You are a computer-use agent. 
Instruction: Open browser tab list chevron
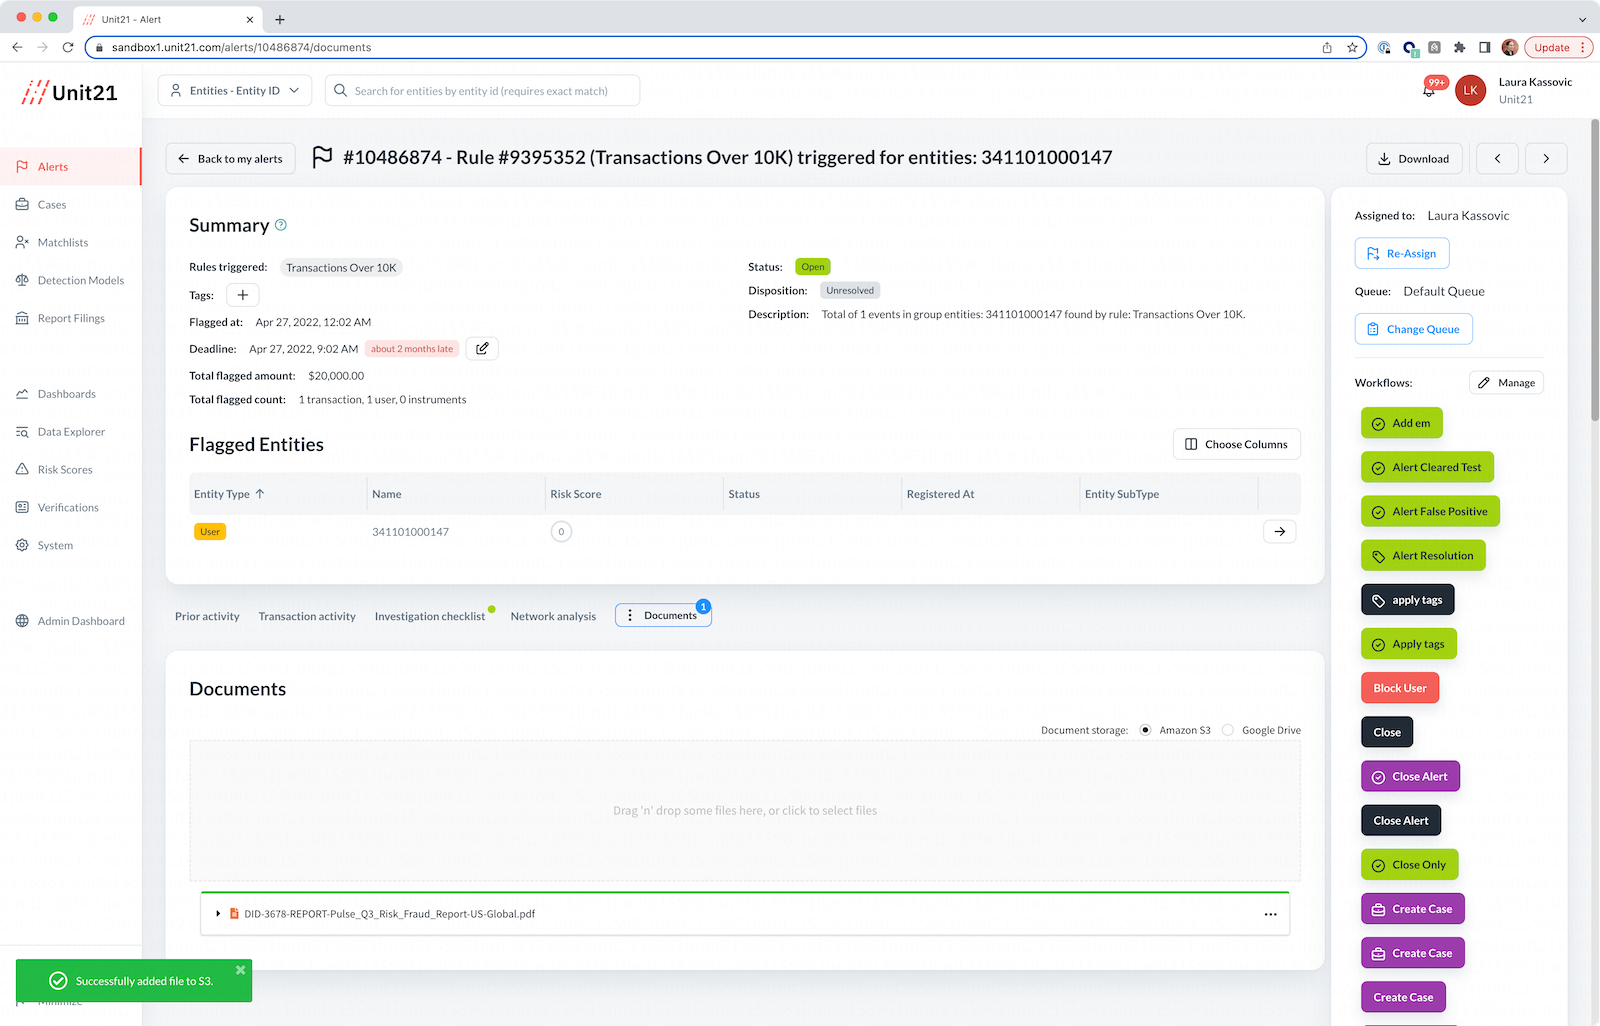1582,19
